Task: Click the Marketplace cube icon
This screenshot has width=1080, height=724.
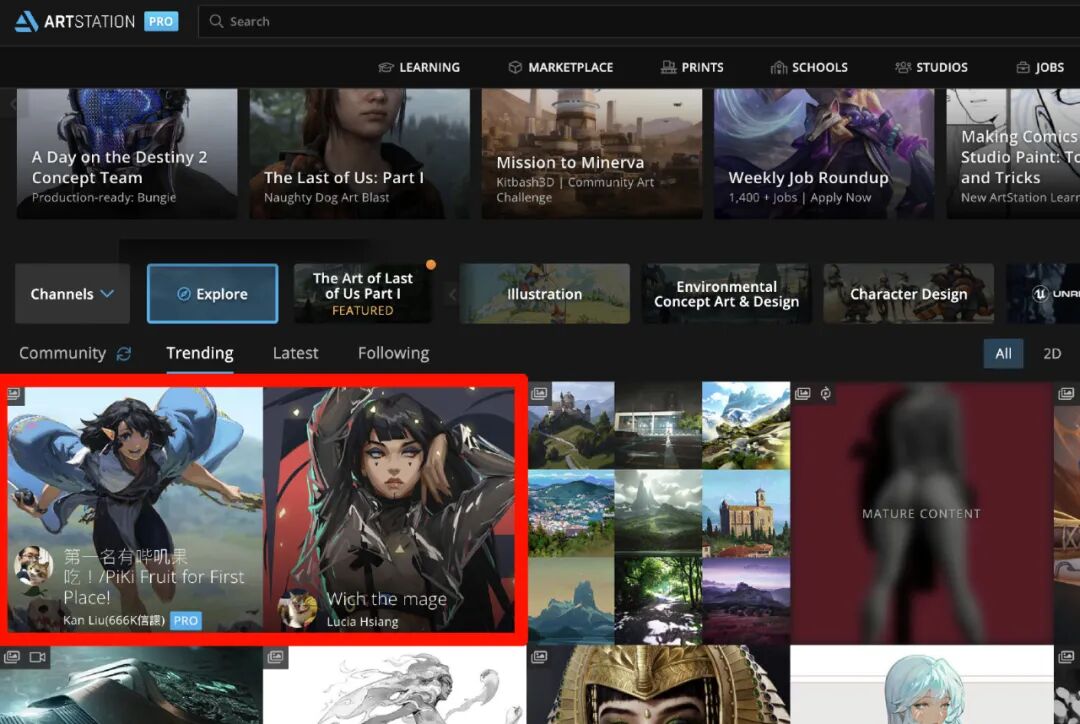Action: click(x=515, y=68)
